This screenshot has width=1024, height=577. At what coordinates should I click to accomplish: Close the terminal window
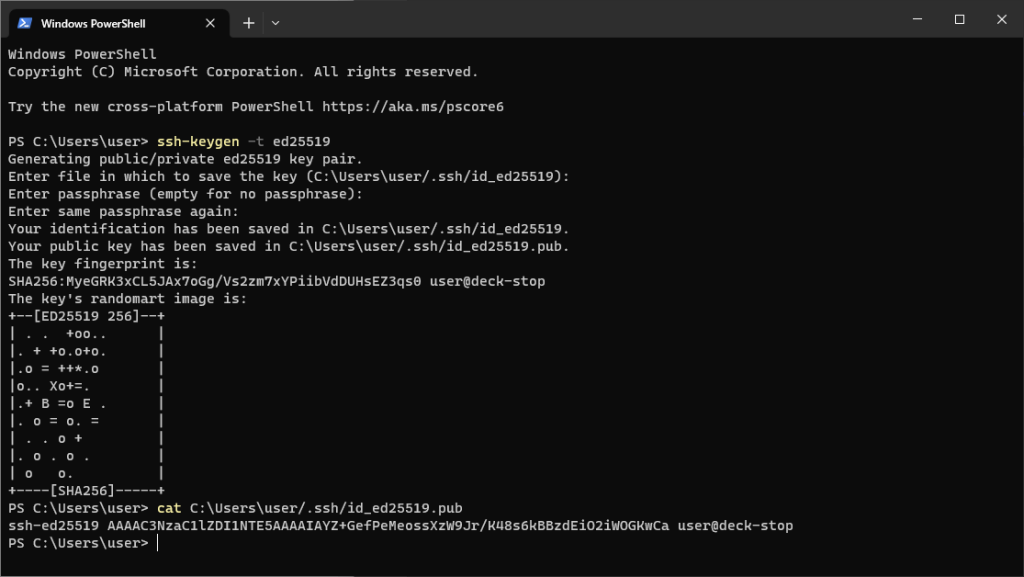(x=1003, y=19)
